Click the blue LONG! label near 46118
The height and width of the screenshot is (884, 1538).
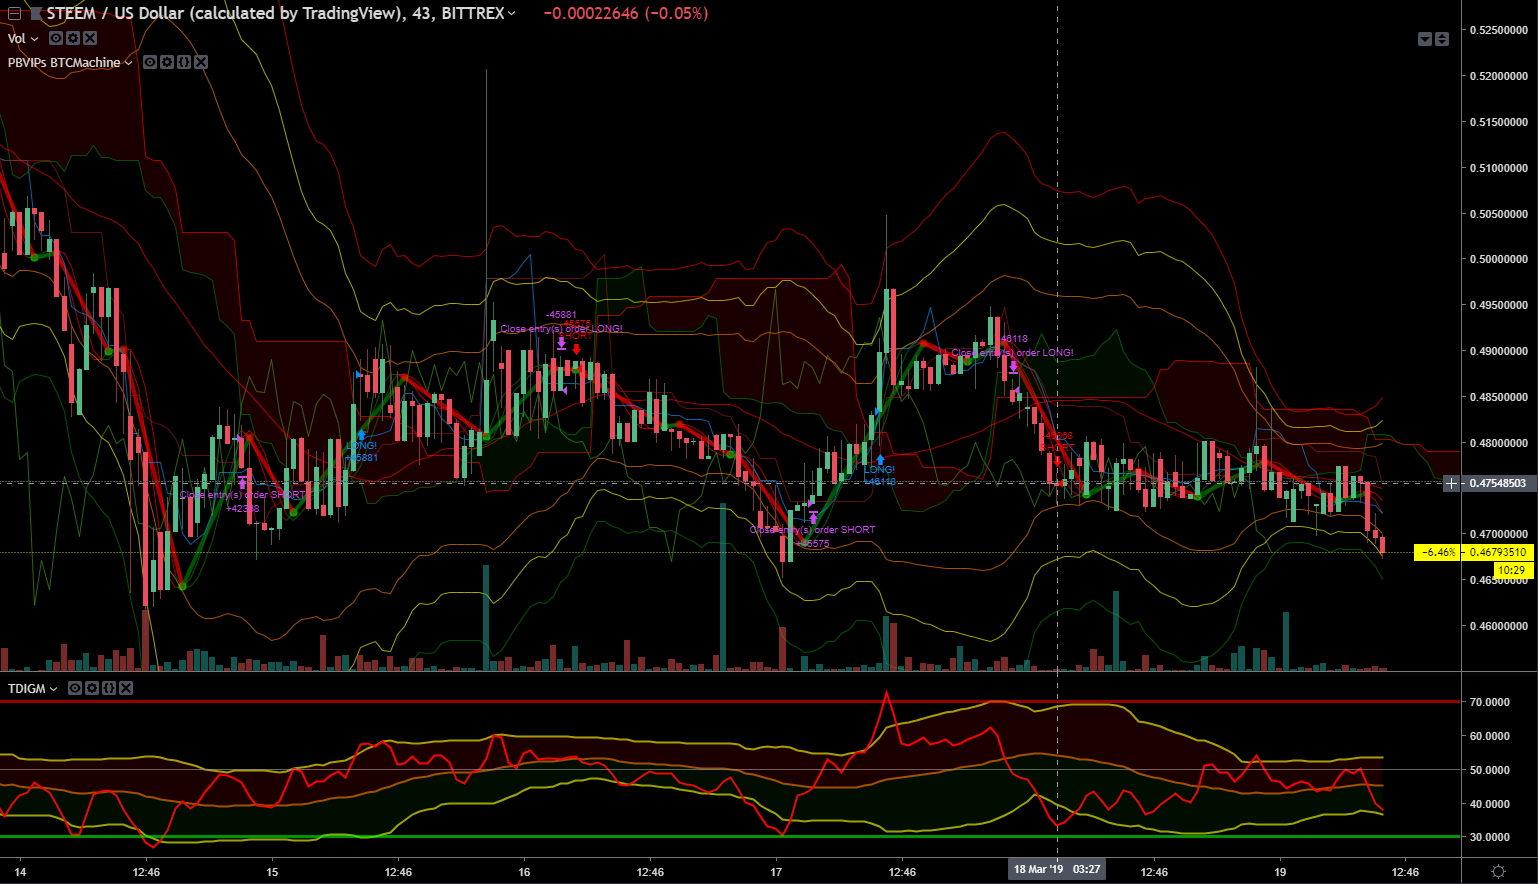(880, 470)
